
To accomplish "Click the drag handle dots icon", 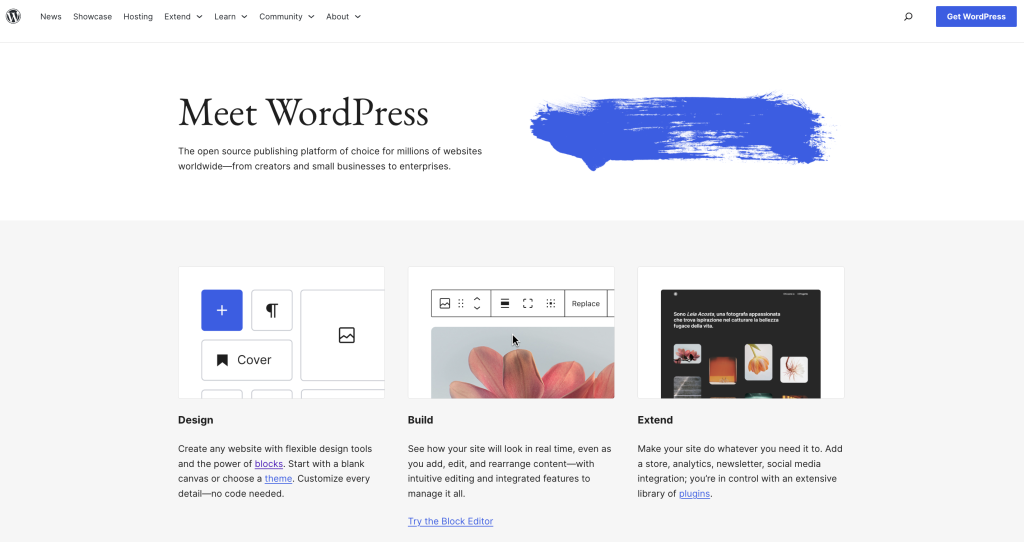I will pos(461,304).
